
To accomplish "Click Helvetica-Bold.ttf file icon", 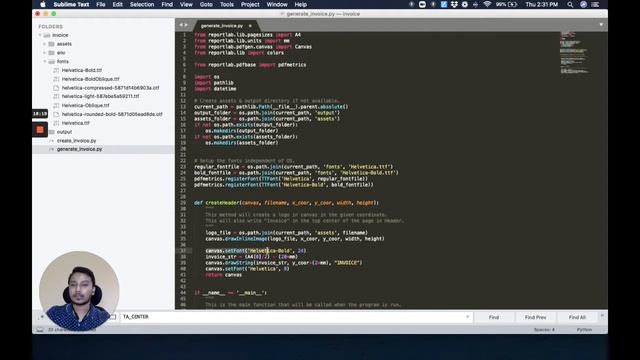I will pyautogui.click(x=56, y=70).
